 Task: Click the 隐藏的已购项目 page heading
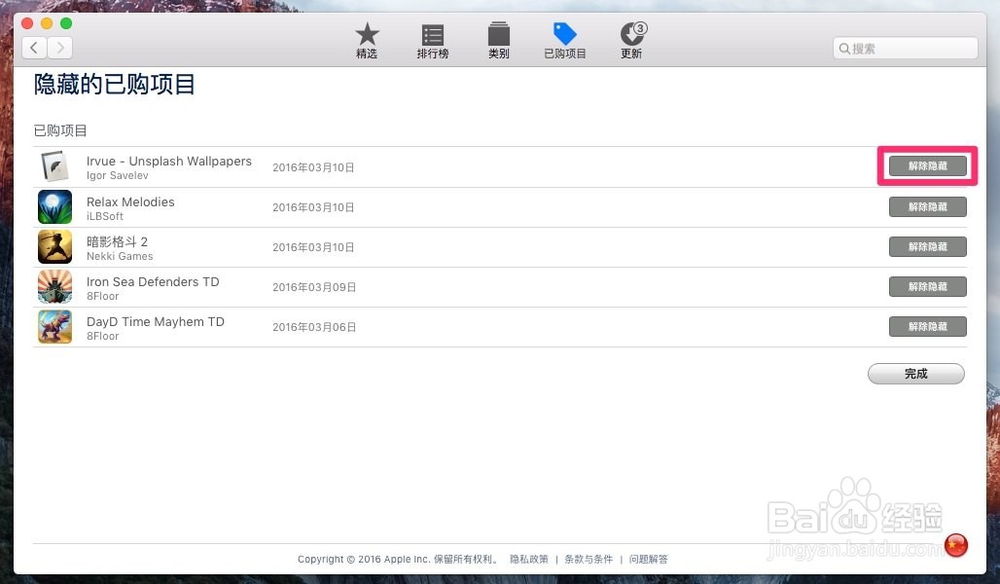(114, 84)
